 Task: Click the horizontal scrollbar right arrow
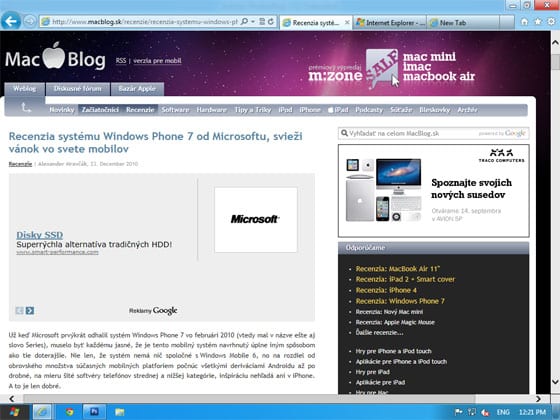pyautogui.click(x=538, y=399)
